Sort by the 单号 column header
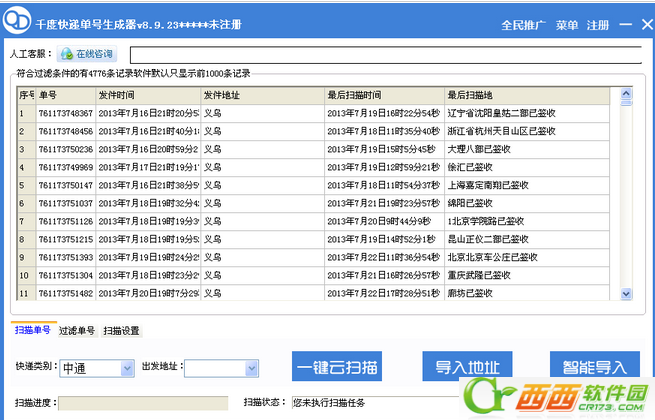 click(x=66, y=95)
